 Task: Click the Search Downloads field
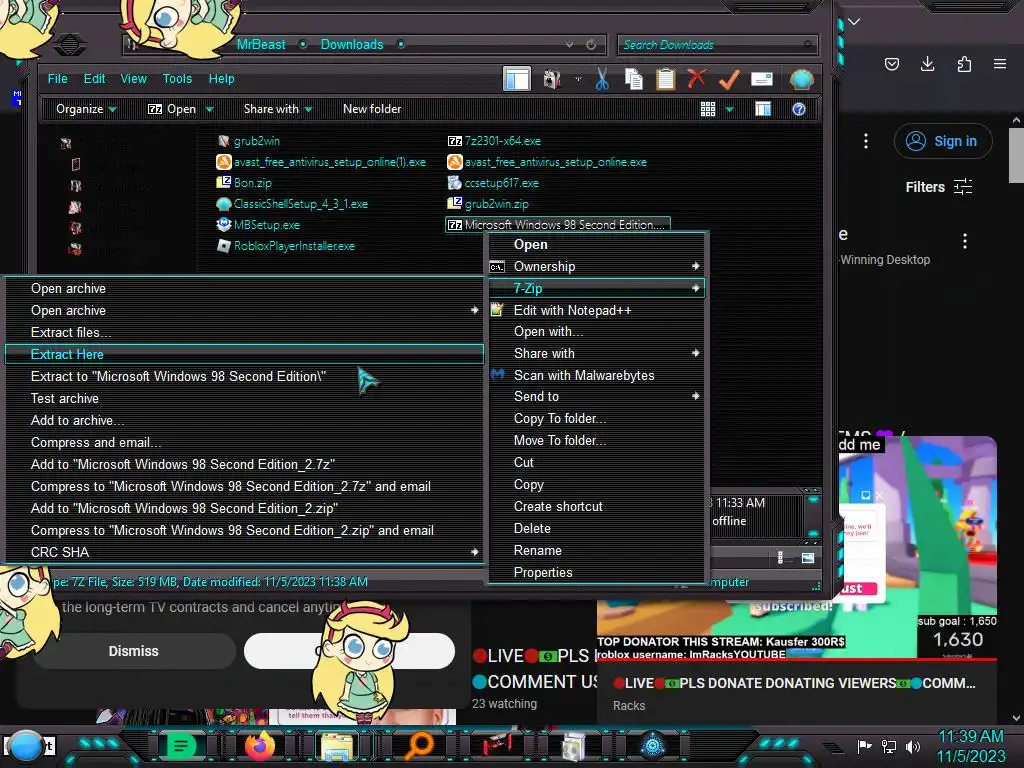(x=717, y=45)
